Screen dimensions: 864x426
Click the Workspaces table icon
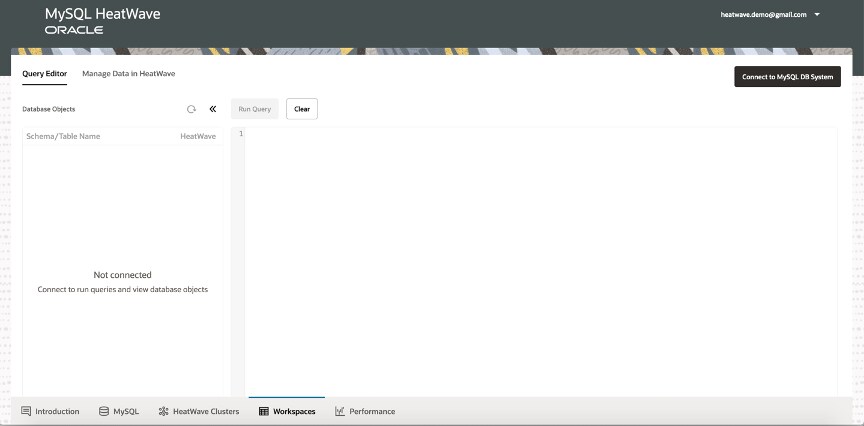pyautogui.click(x=264, y=411)
